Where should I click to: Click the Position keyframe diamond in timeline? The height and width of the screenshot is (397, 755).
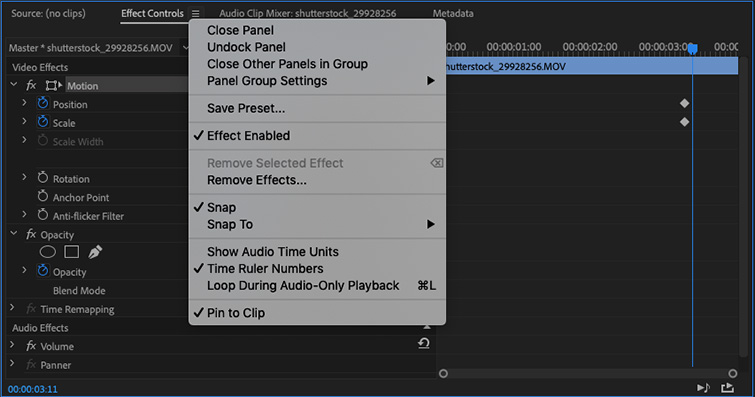pyautogui.click(x=684, y=103)
